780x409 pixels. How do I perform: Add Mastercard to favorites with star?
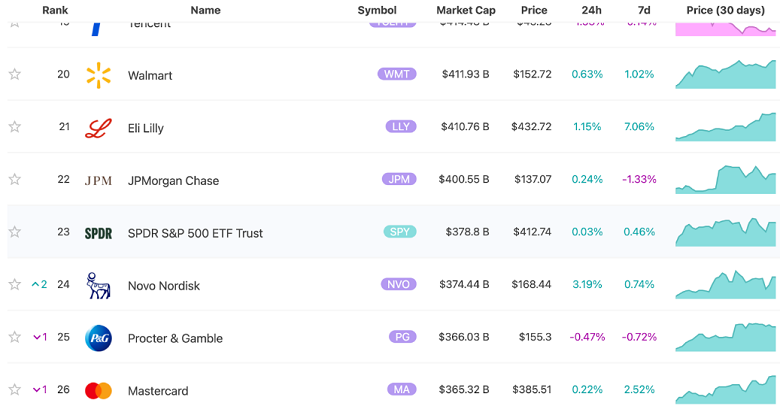click(x=15, y=390)
